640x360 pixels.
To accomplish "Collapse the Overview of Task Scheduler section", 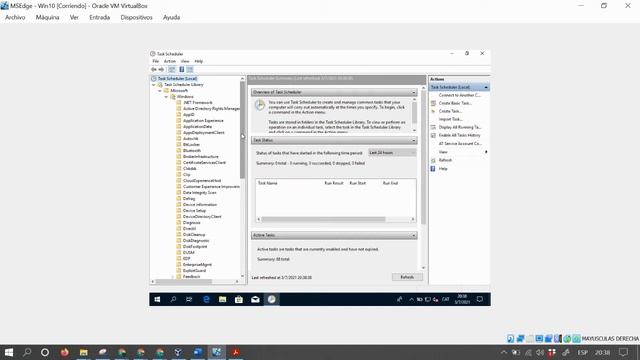I will pos(413,92).
